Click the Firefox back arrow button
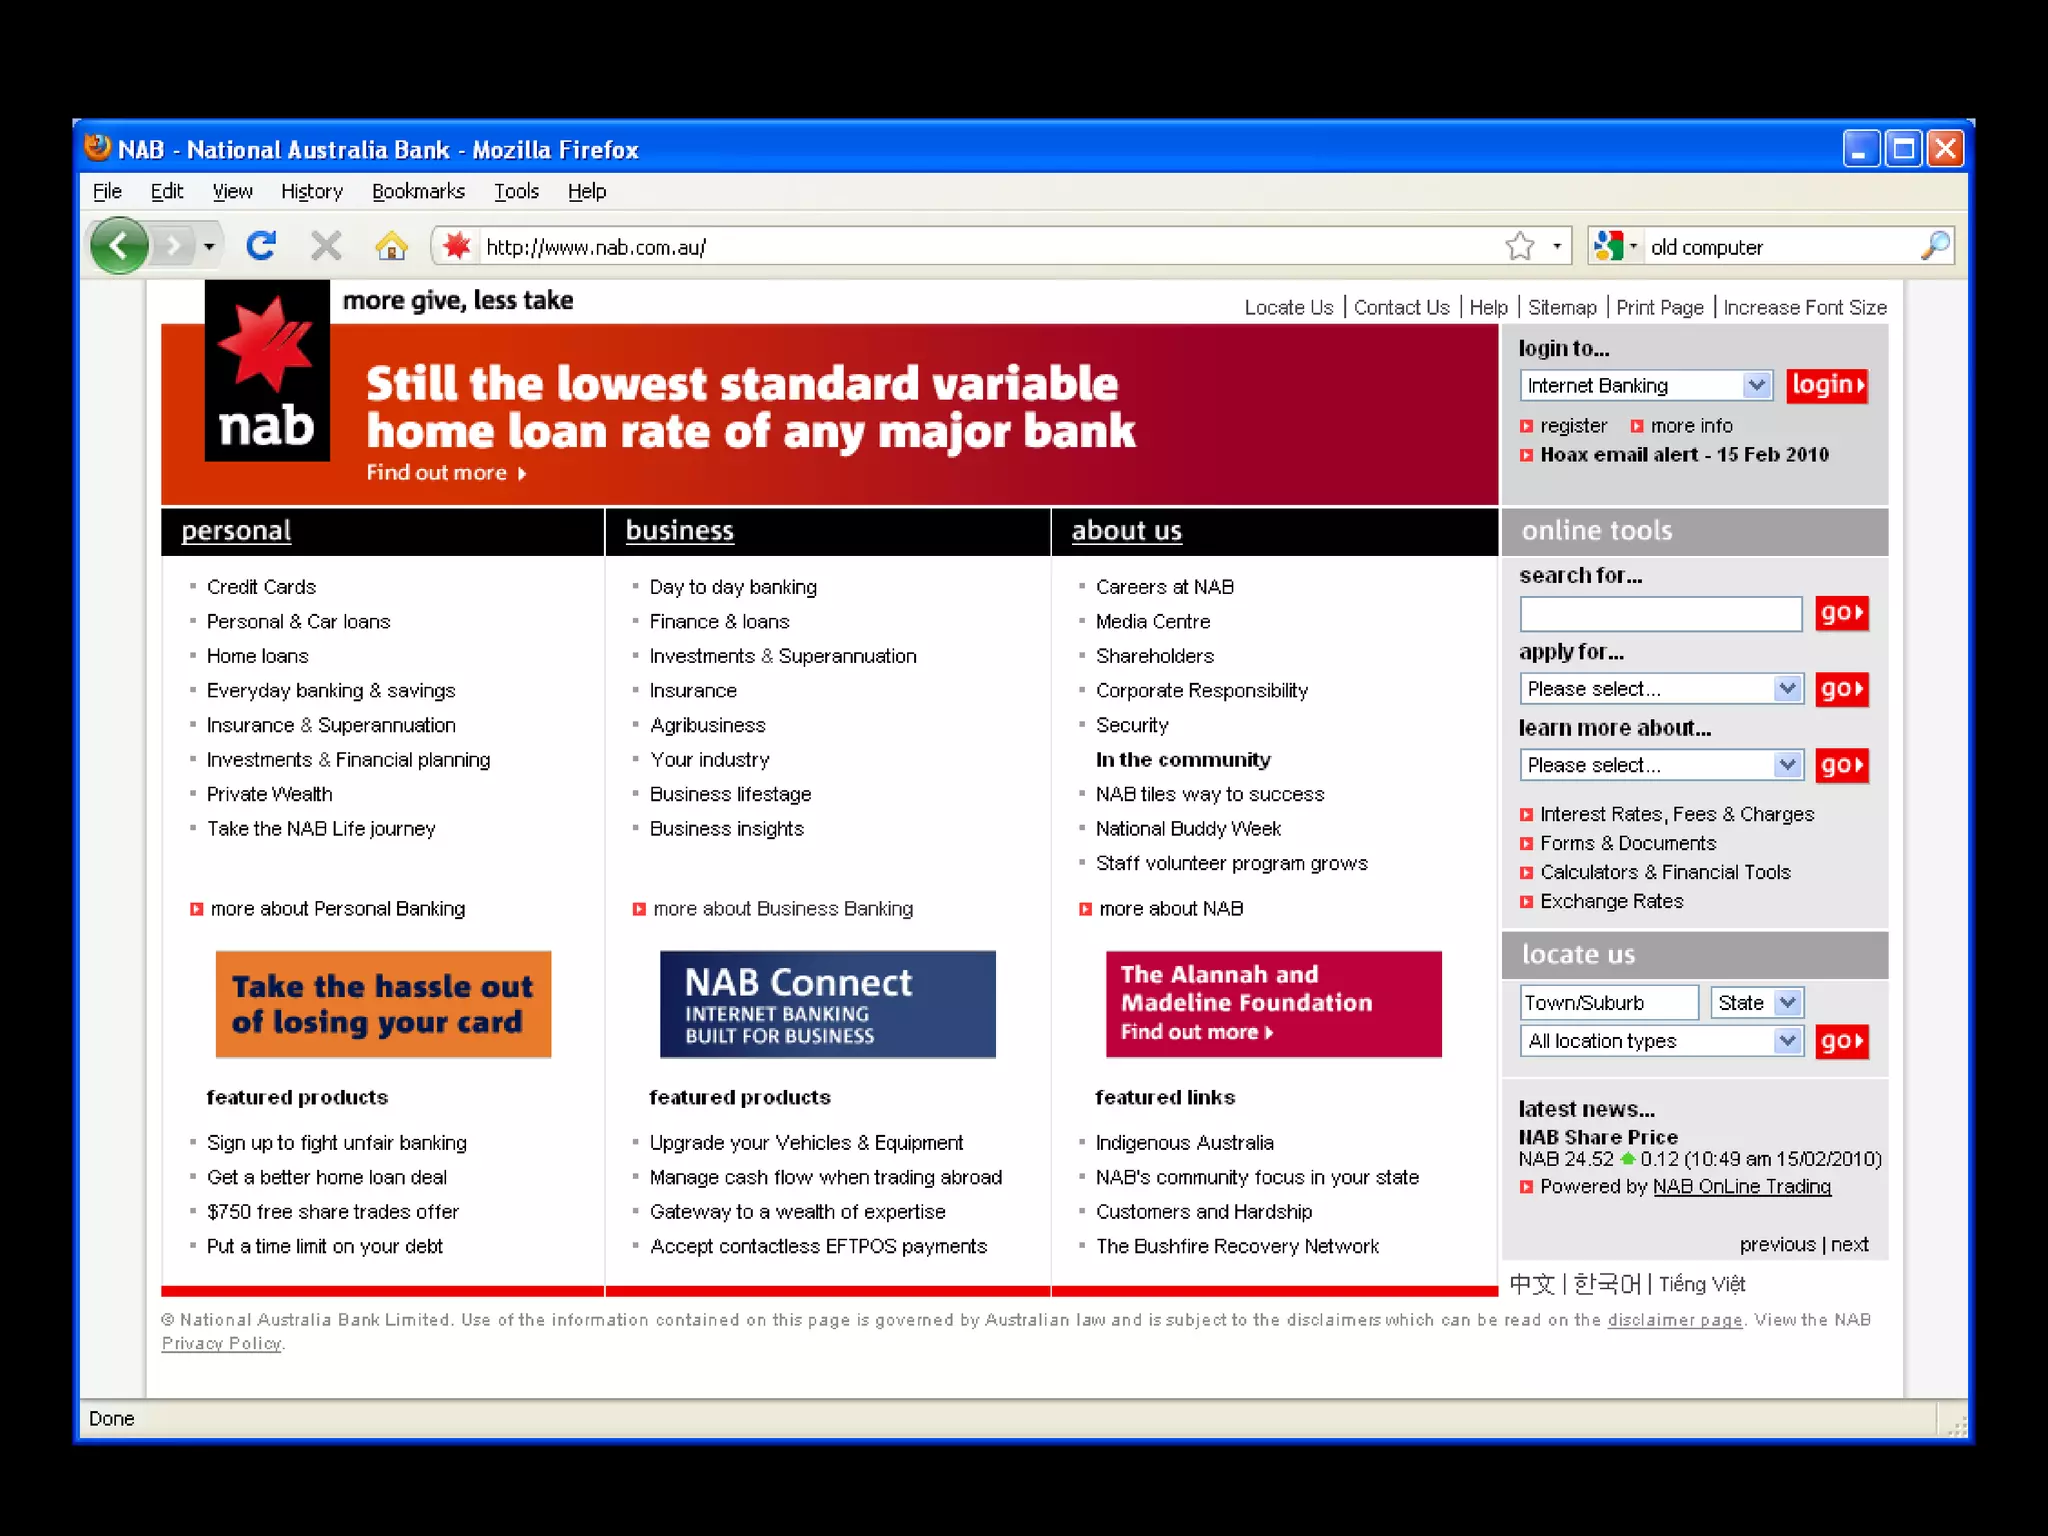Screen dimensions: 2048x1536 point(119,246)
